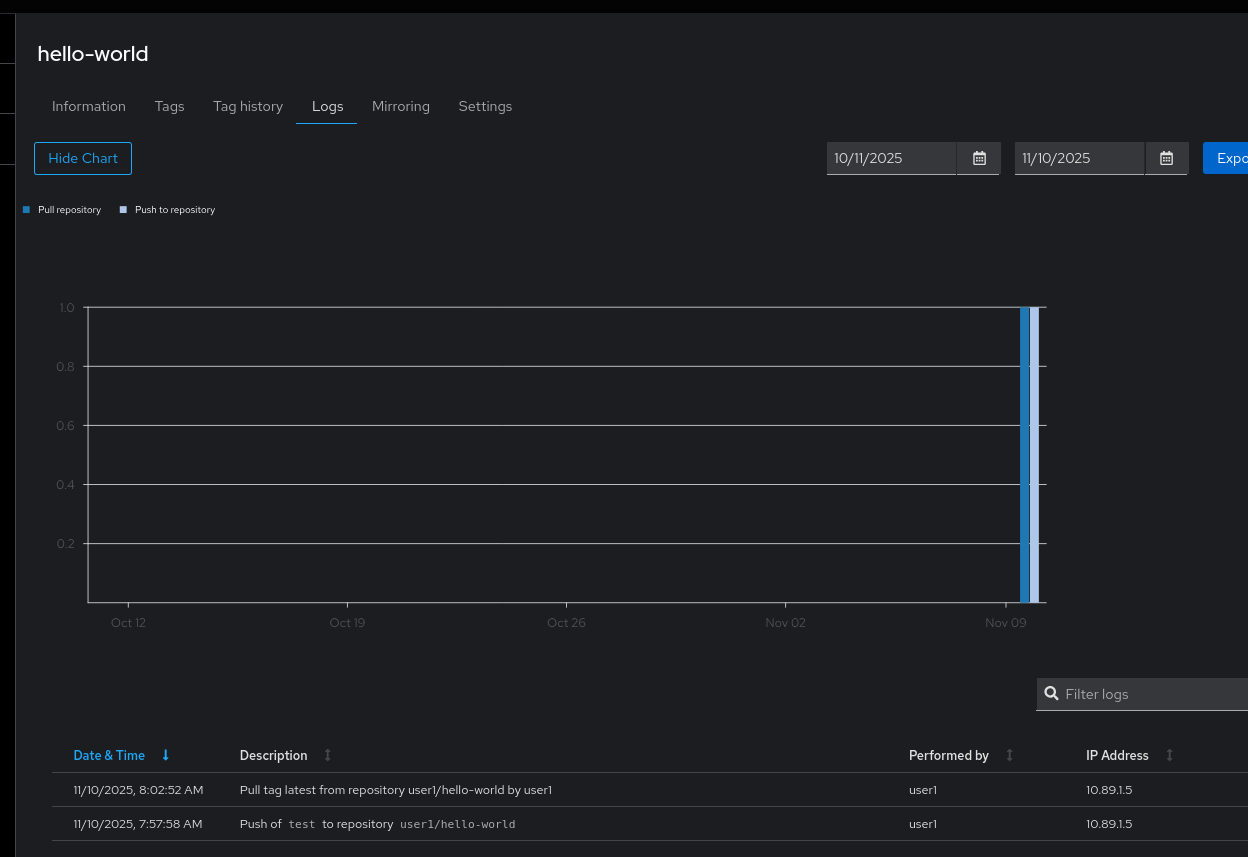
Task: Click the Date & Time sort arrow
Action: click(166, 755)
